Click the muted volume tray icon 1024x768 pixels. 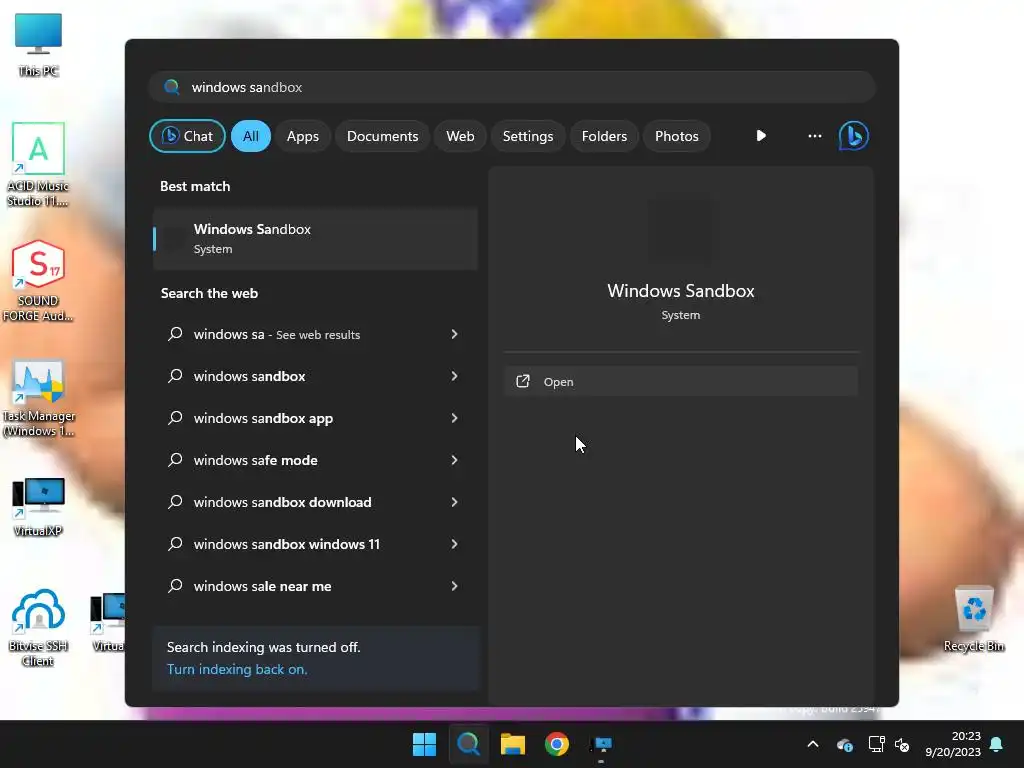(902, 744)
